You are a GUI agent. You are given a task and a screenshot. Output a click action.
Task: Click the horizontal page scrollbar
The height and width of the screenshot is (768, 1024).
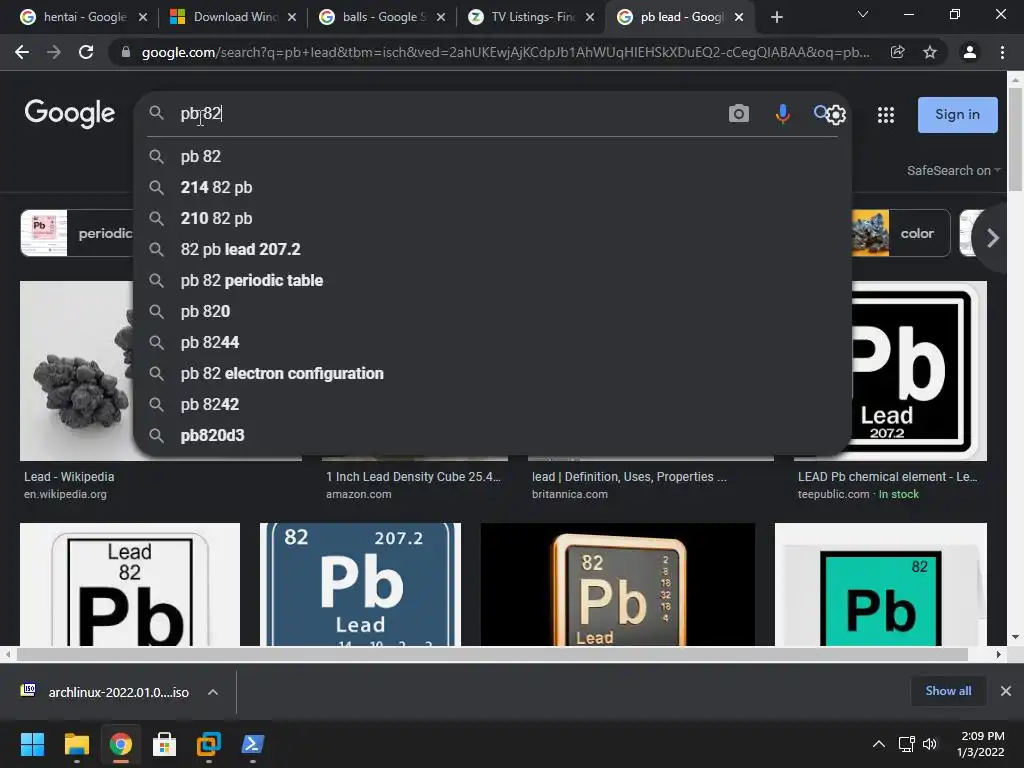click(492, 654)
